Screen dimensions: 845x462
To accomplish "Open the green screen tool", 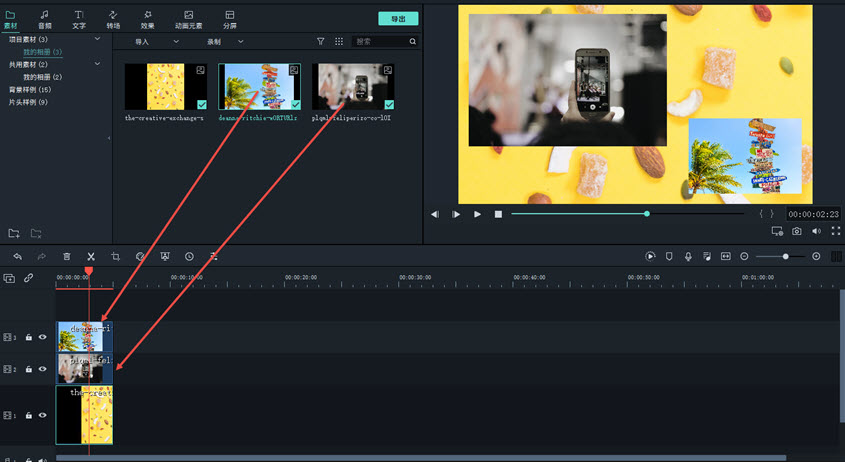I will (x=165, y=257).
